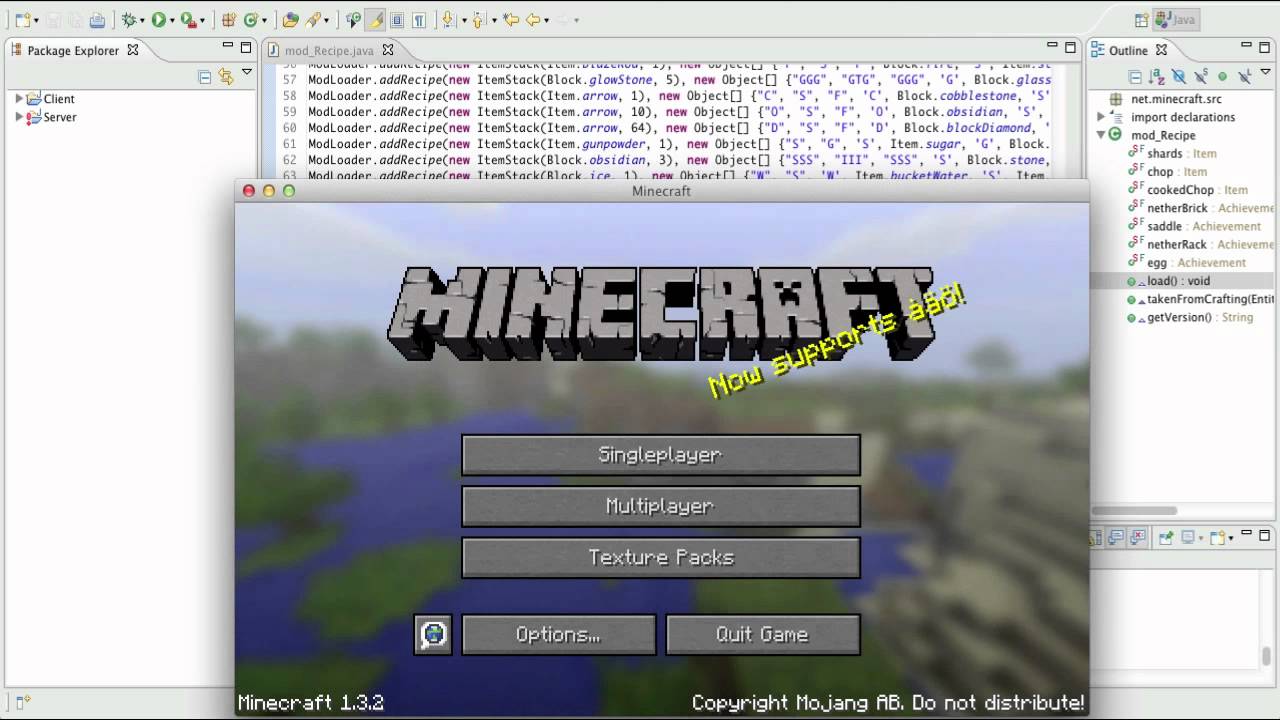Open the New Console dropdown arrow
Viewport: 1280px width, 720px height.
(1231, 538)
